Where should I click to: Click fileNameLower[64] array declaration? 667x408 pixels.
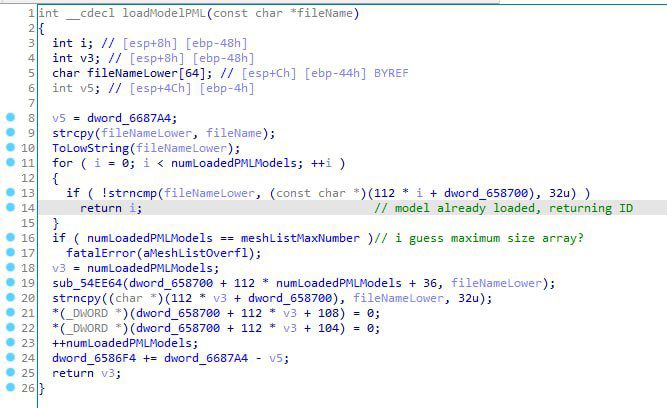[149, 73]
